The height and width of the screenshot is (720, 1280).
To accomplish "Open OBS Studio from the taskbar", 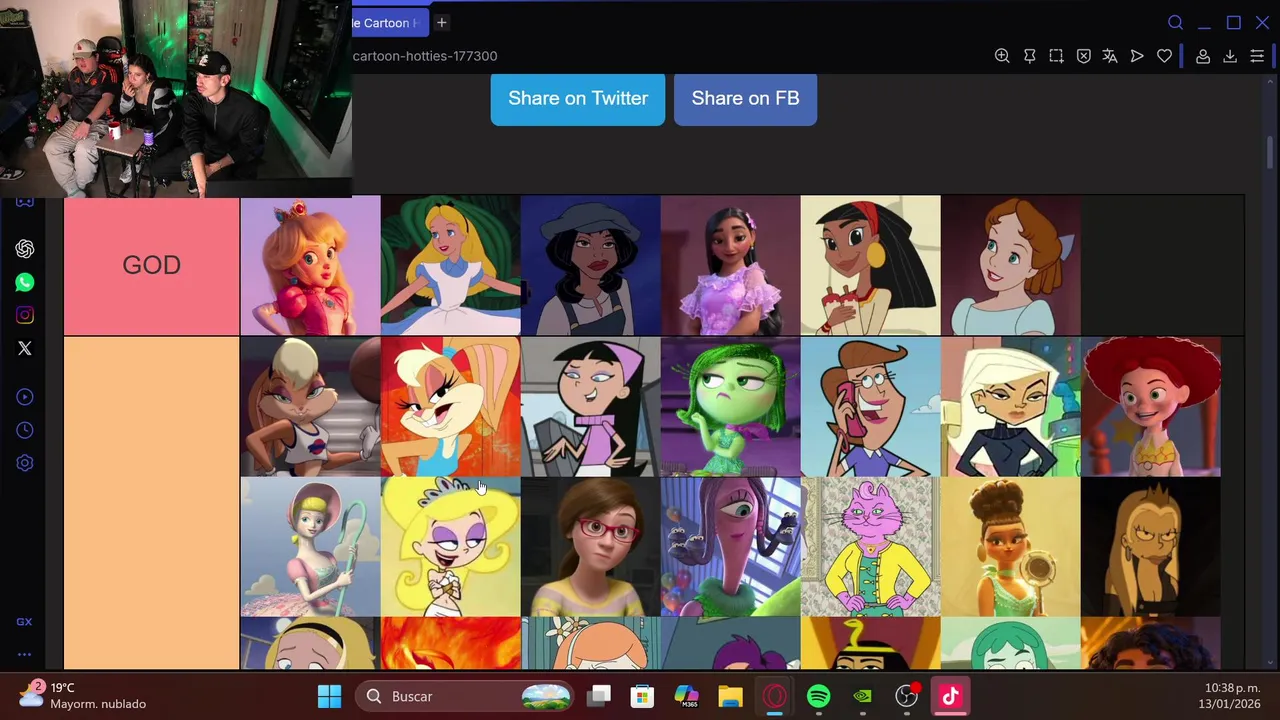I will click(906, 696).
